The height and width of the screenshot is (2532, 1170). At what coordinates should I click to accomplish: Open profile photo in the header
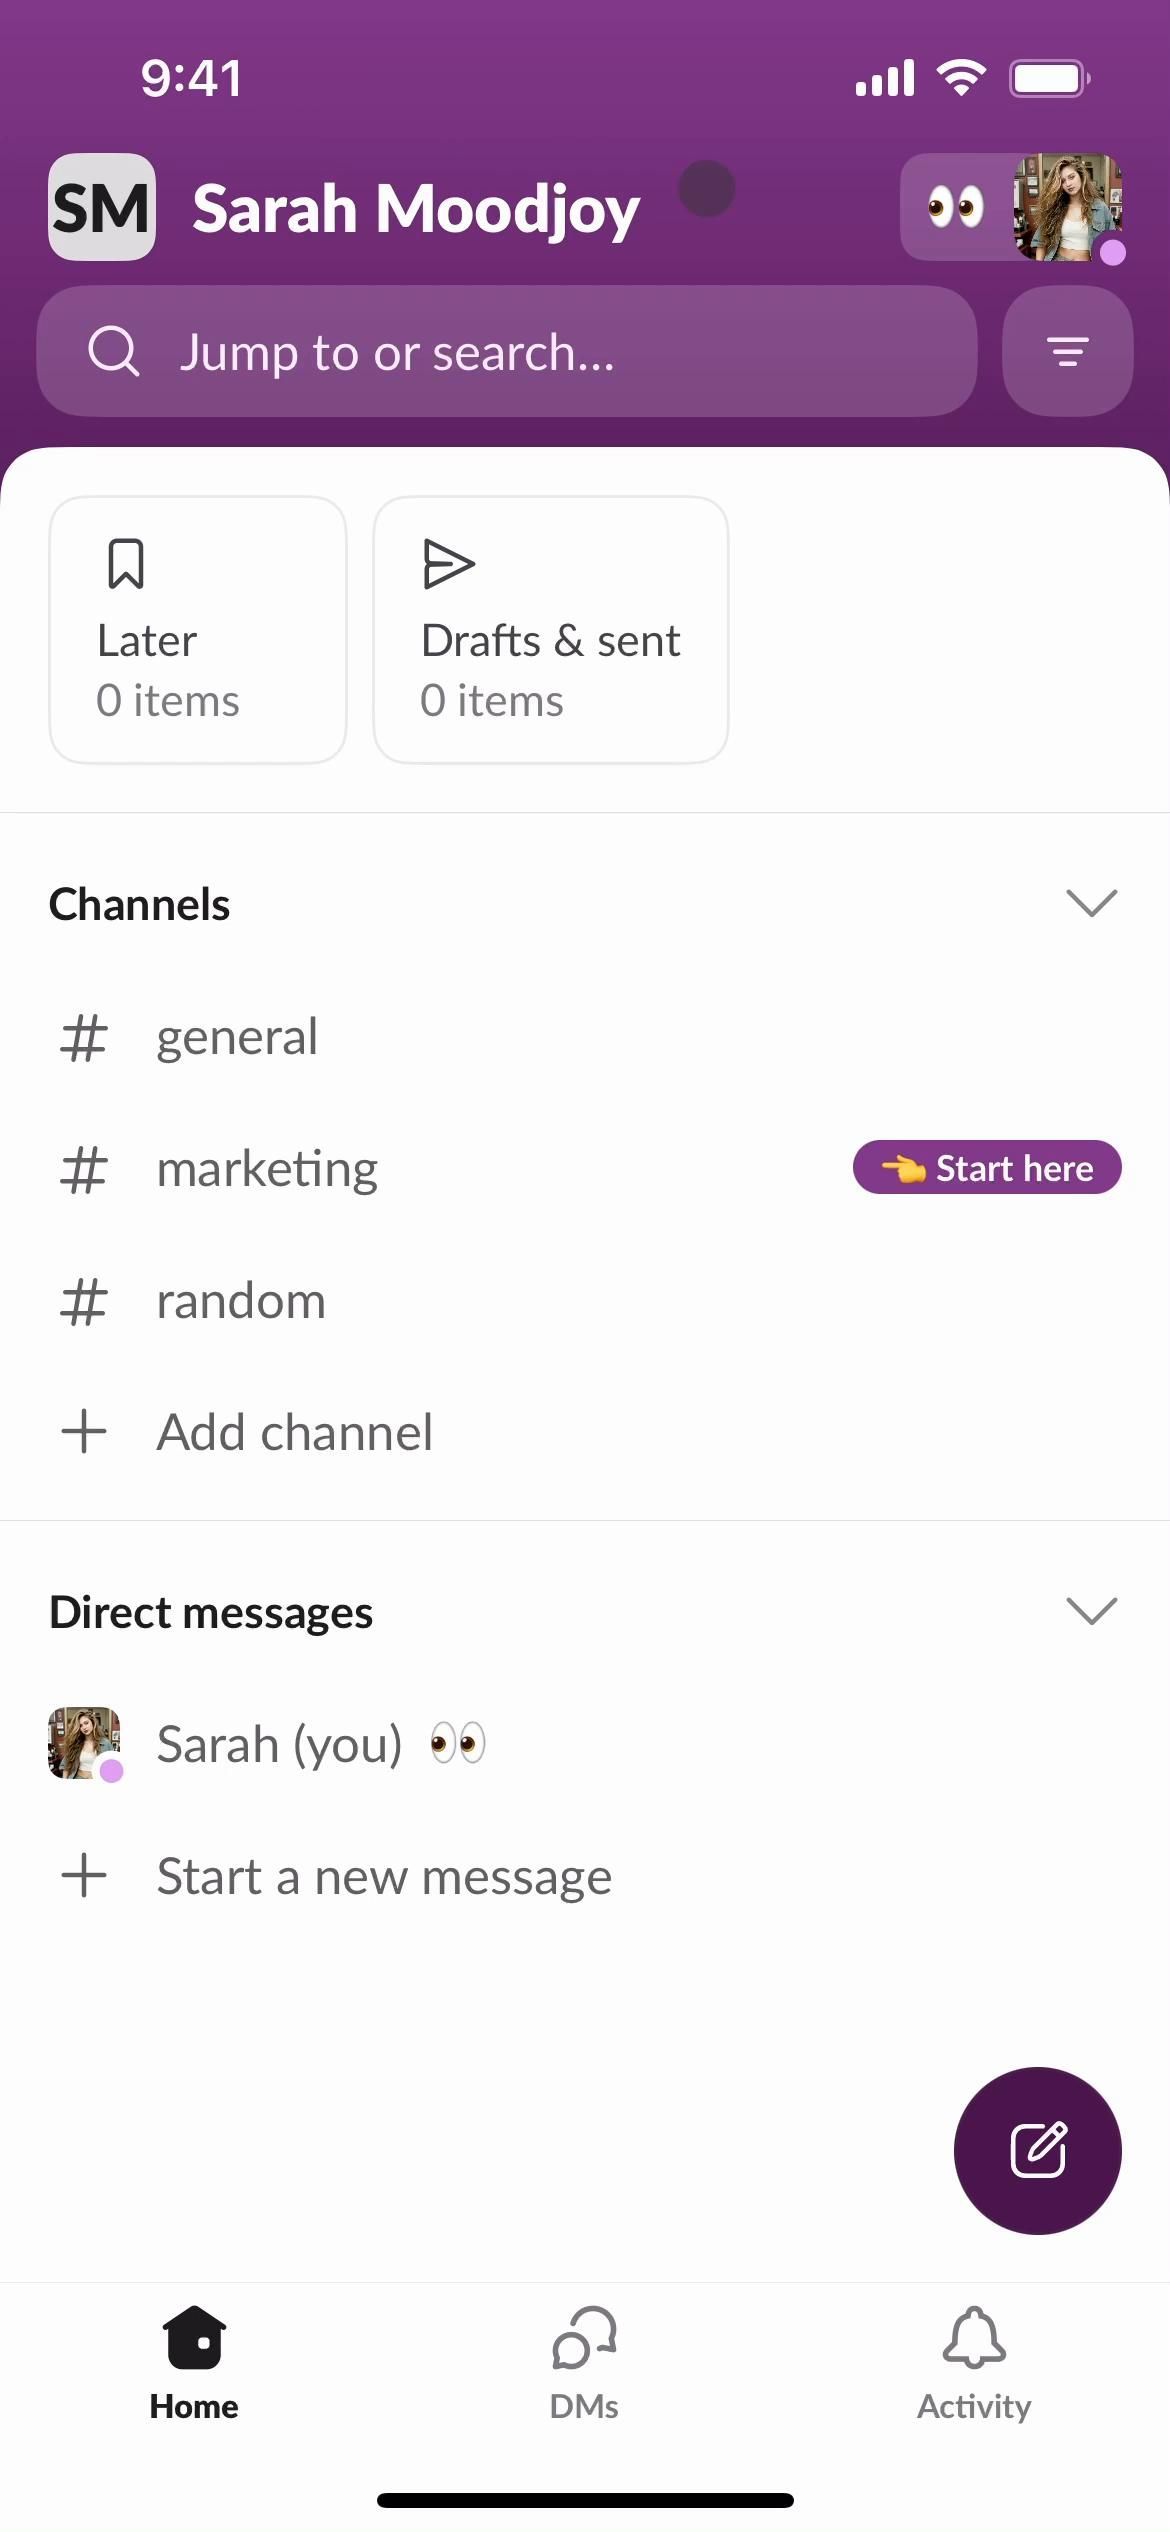1067,207
